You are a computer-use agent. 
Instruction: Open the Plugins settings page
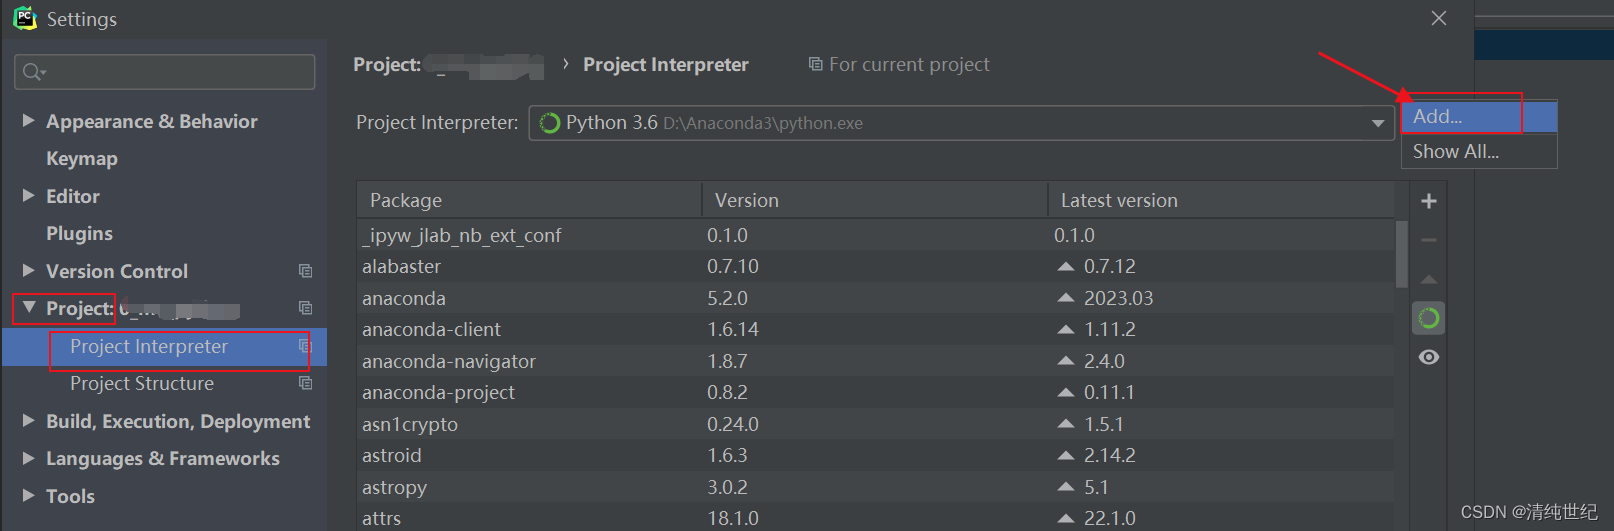[x=79, y=233]
